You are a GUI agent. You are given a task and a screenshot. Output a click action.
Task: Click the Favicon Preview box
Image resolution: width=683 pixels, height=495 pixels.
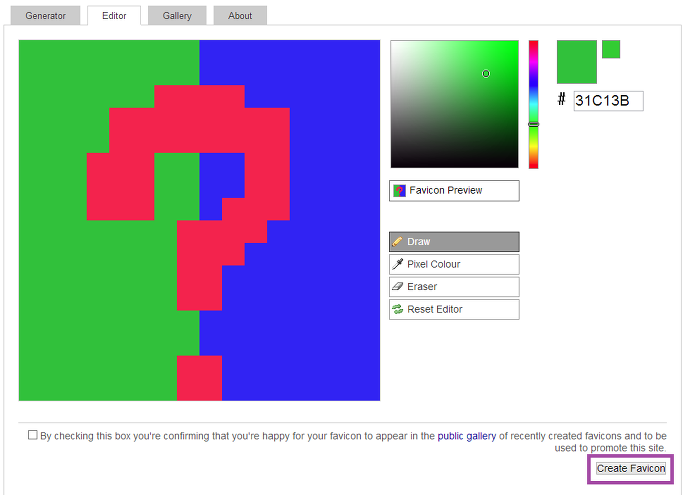454,191
